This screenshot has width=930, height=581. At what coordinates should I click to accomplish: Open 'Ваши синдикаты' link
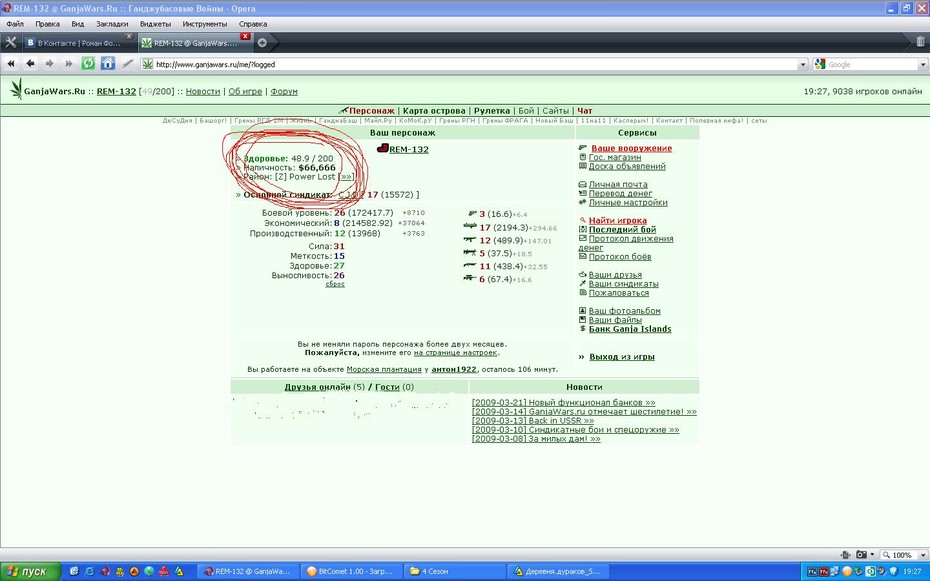tap(623, 284)
